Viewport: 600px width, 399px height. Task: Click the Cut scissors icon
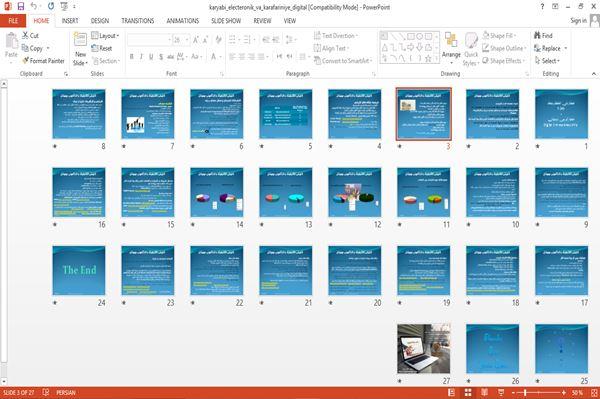click(x=25, y=35)
